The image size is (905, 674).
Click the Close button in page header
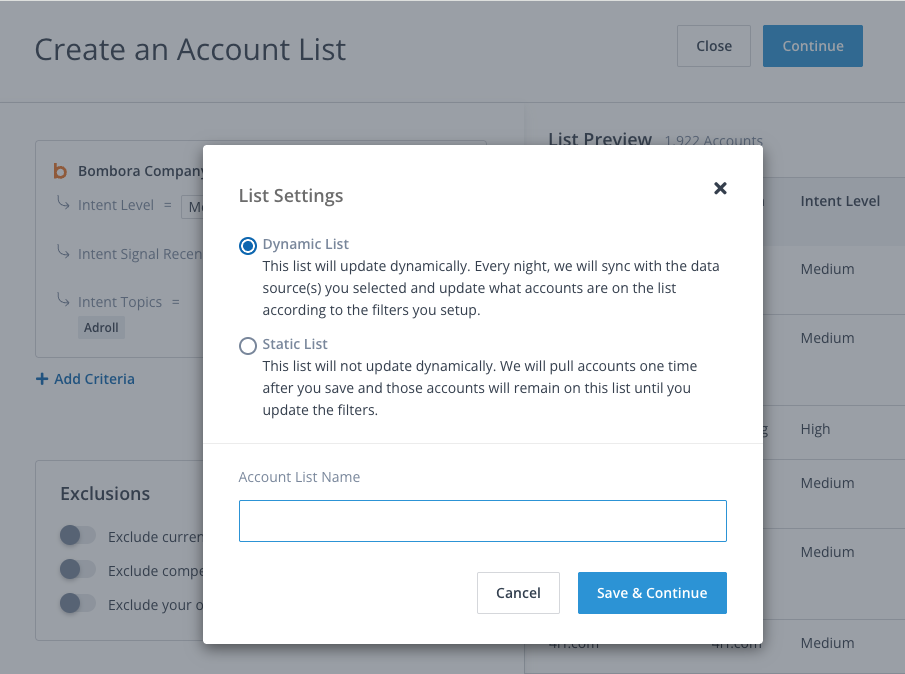pyautogui.click(x=714, y=46)
